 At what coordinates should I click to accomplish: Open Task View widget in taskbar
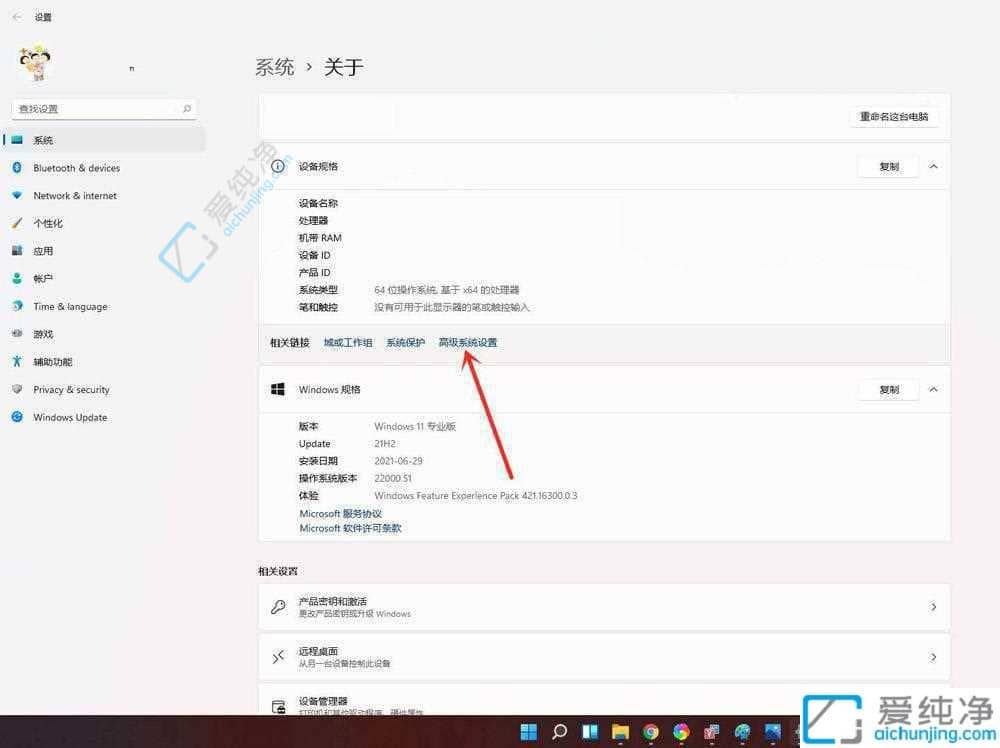click(590, 732)
